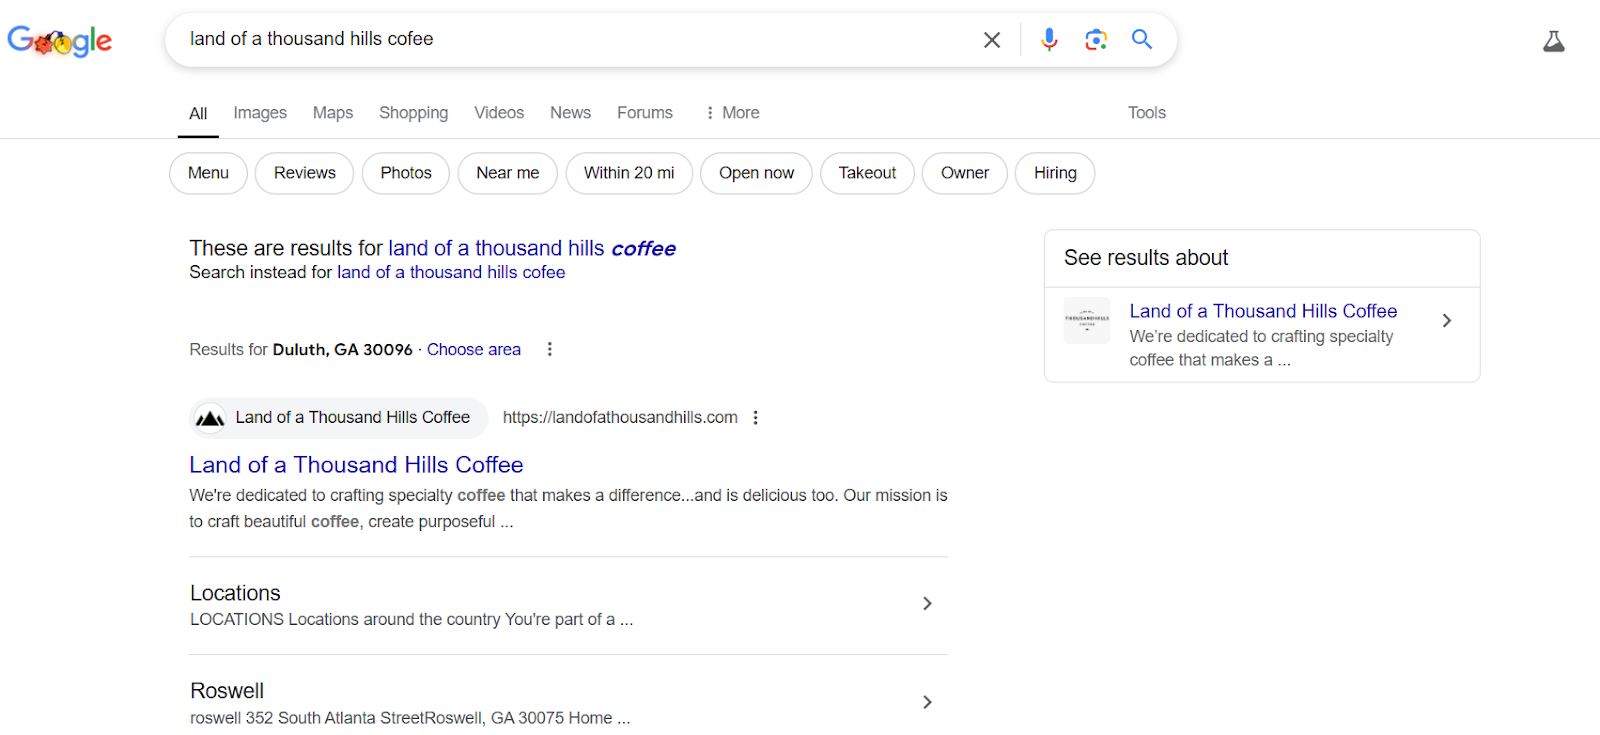This screenshot has width=1600, height=735.
Task: Apply the Takeout filter chip
Action: tap(867, 173)
